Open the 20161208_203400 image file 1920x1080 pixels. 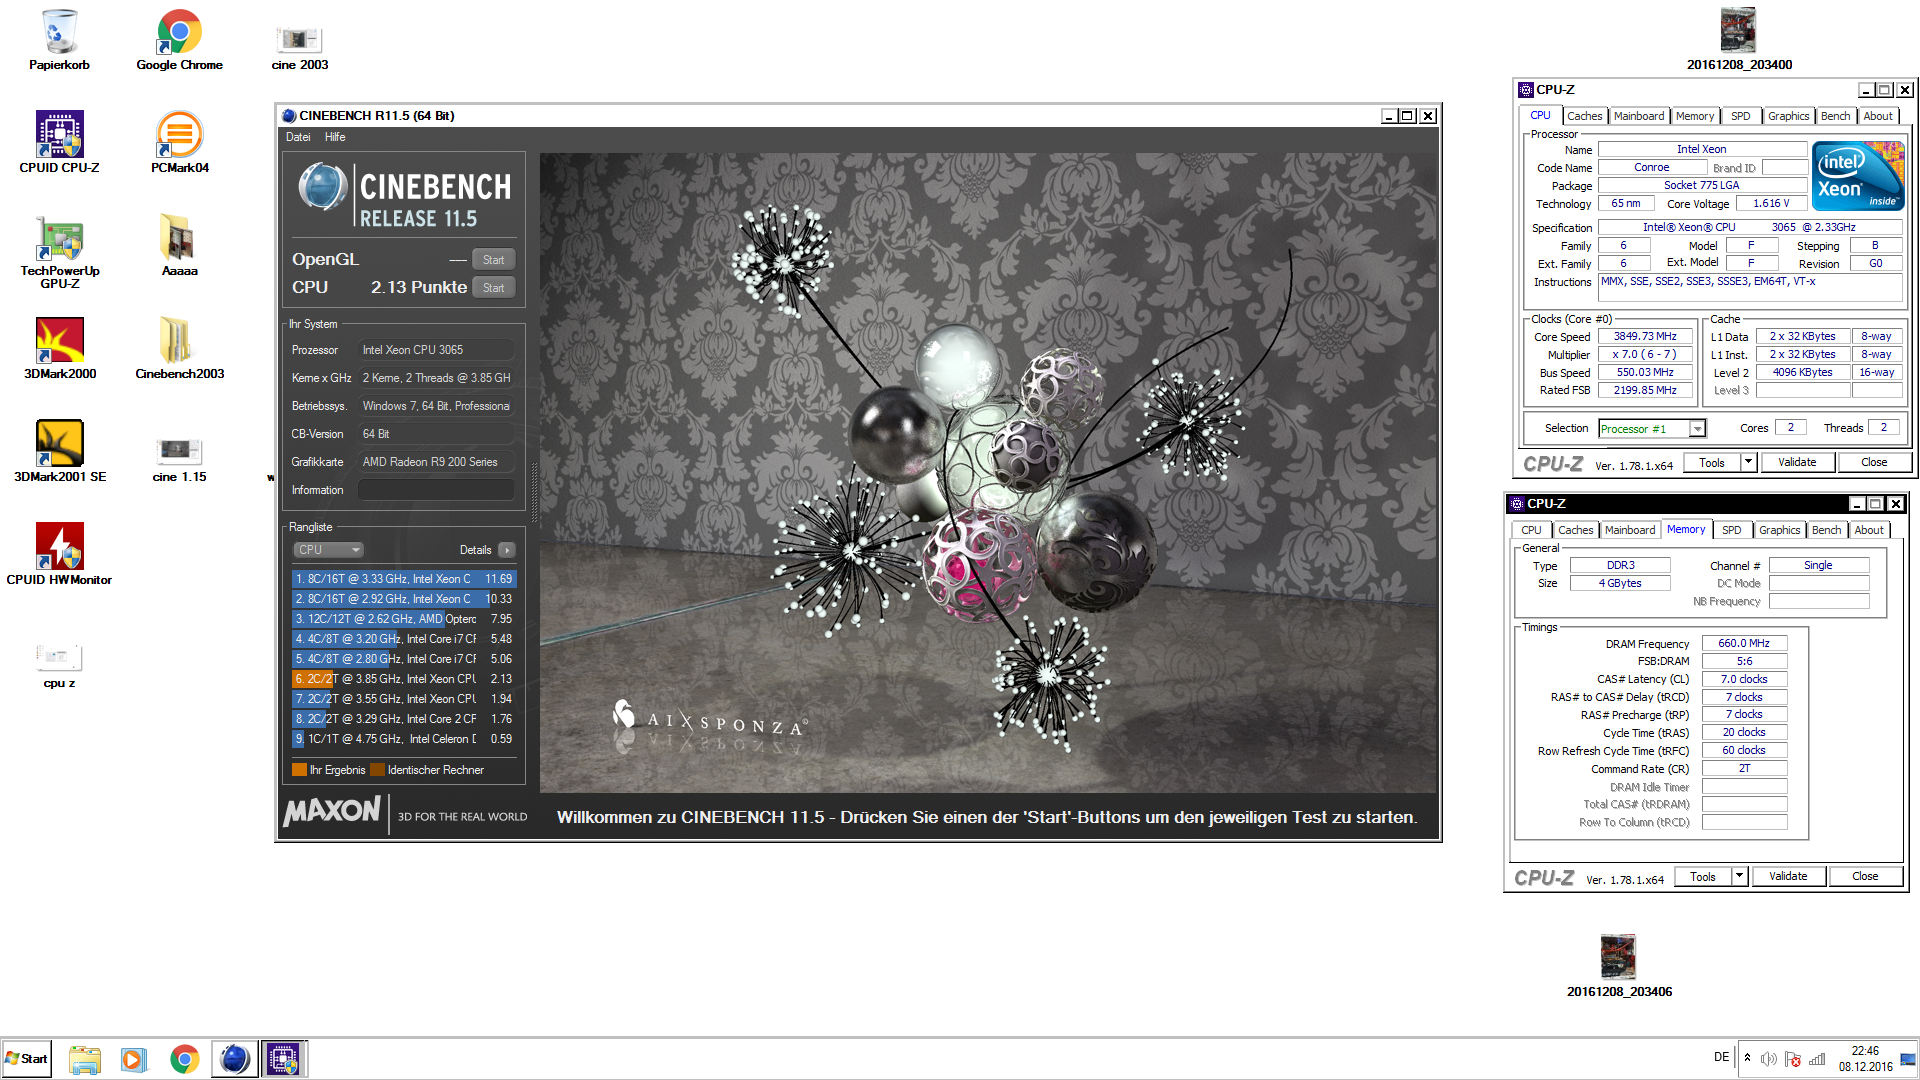1739,40
